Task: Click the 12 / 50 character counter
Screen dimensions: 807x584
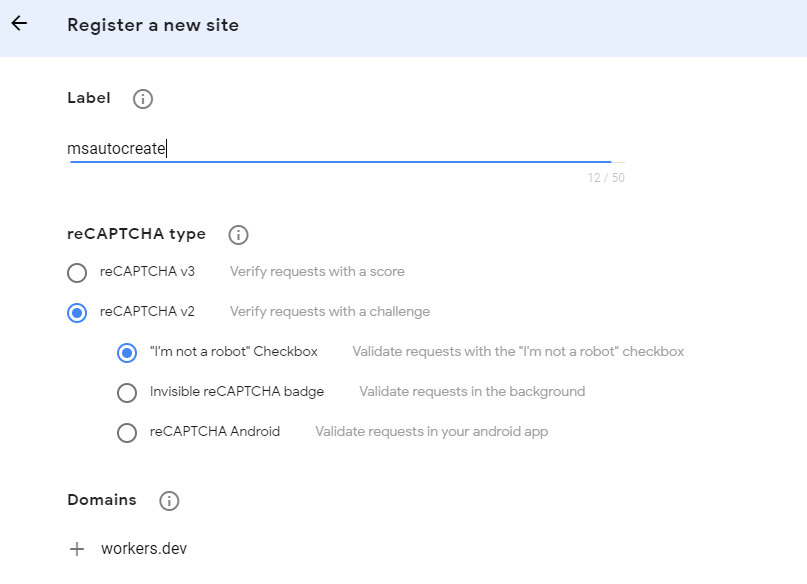Action: [x=606, y=178]
